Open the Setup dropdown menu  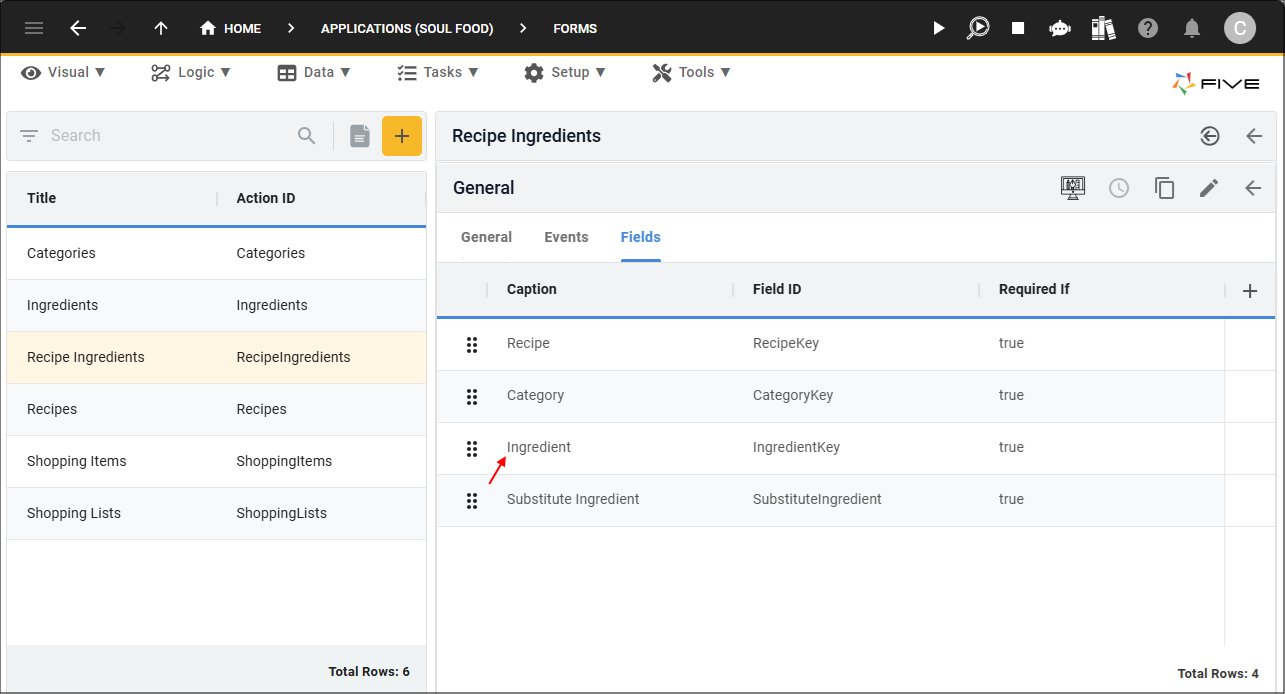565,72
